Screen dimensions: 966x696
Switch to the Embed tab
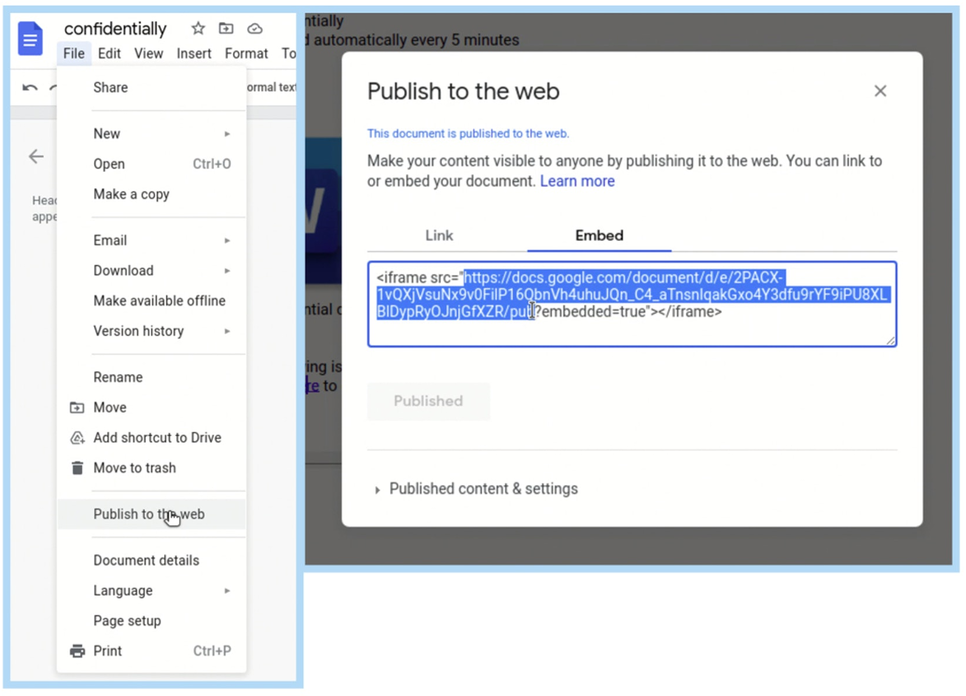599,235
